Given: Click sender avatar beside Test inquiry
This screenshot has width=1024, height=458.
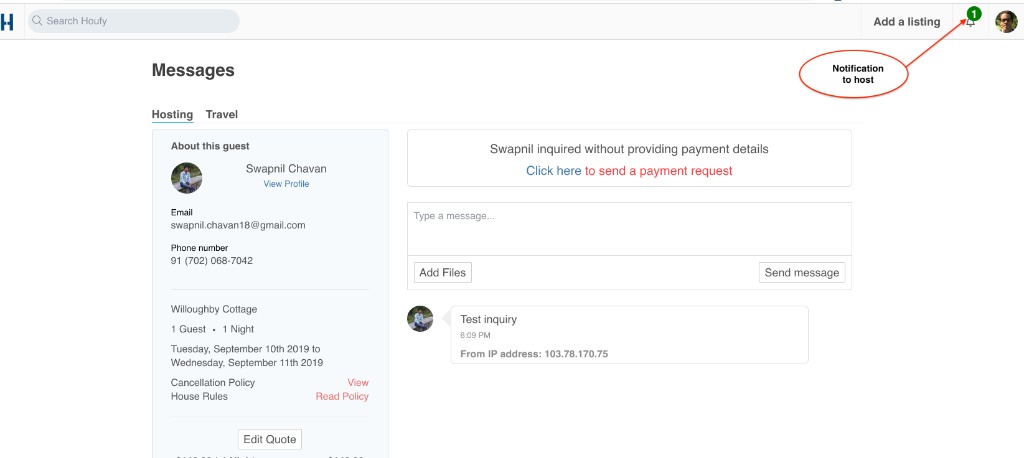Looking at the screenshot, I should [x=420, y=319].
